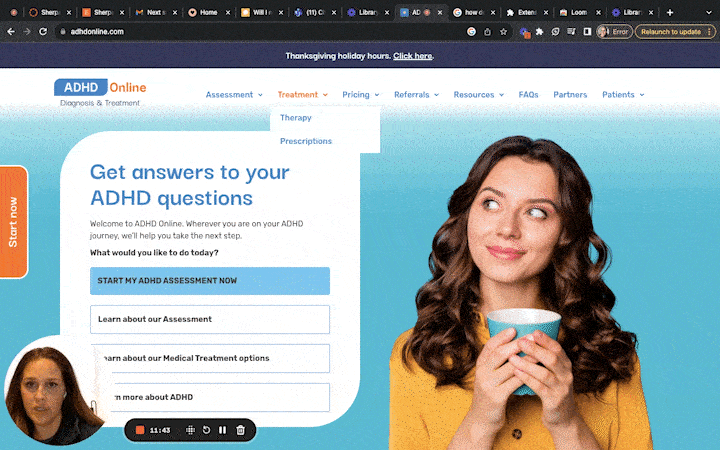720x450 pixels.
Task: Expand the Referrals menu
Action: point(416,95)
